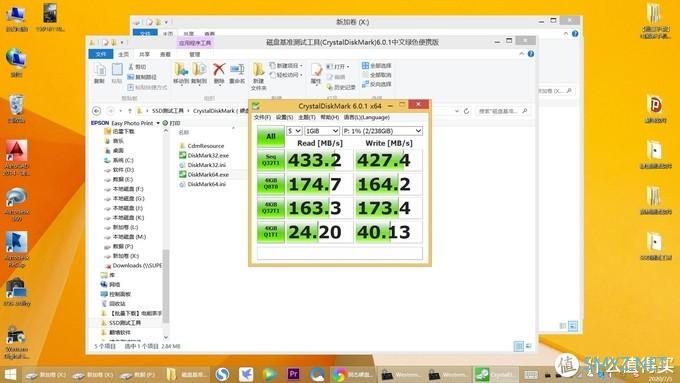Open the P: drive selection dropdown
Screen dimensions: 680x383
[382, 131]
